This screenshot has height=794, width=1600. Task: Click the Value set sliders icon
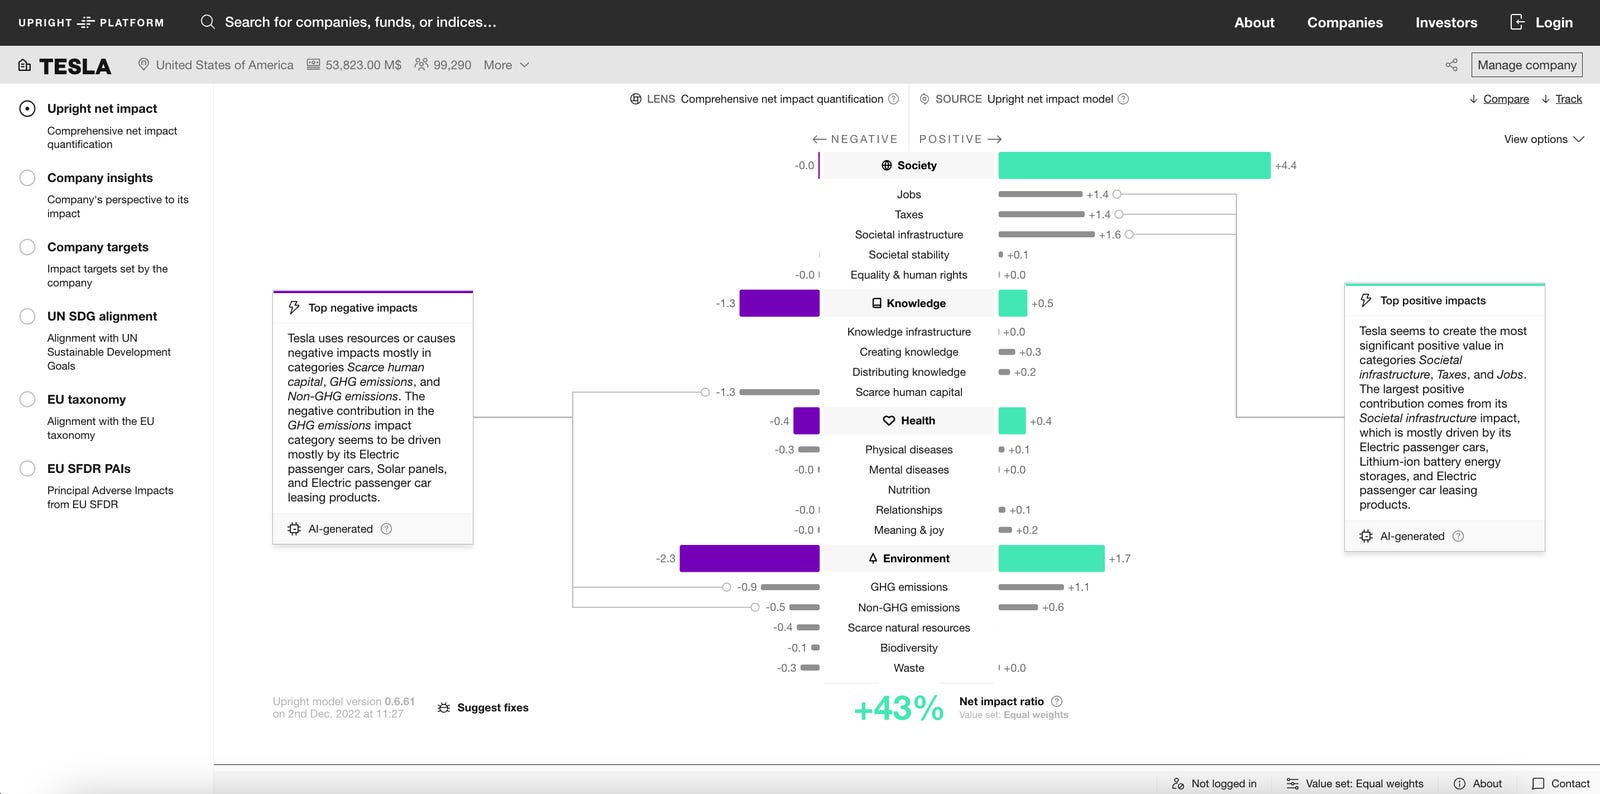point(1292,784)
